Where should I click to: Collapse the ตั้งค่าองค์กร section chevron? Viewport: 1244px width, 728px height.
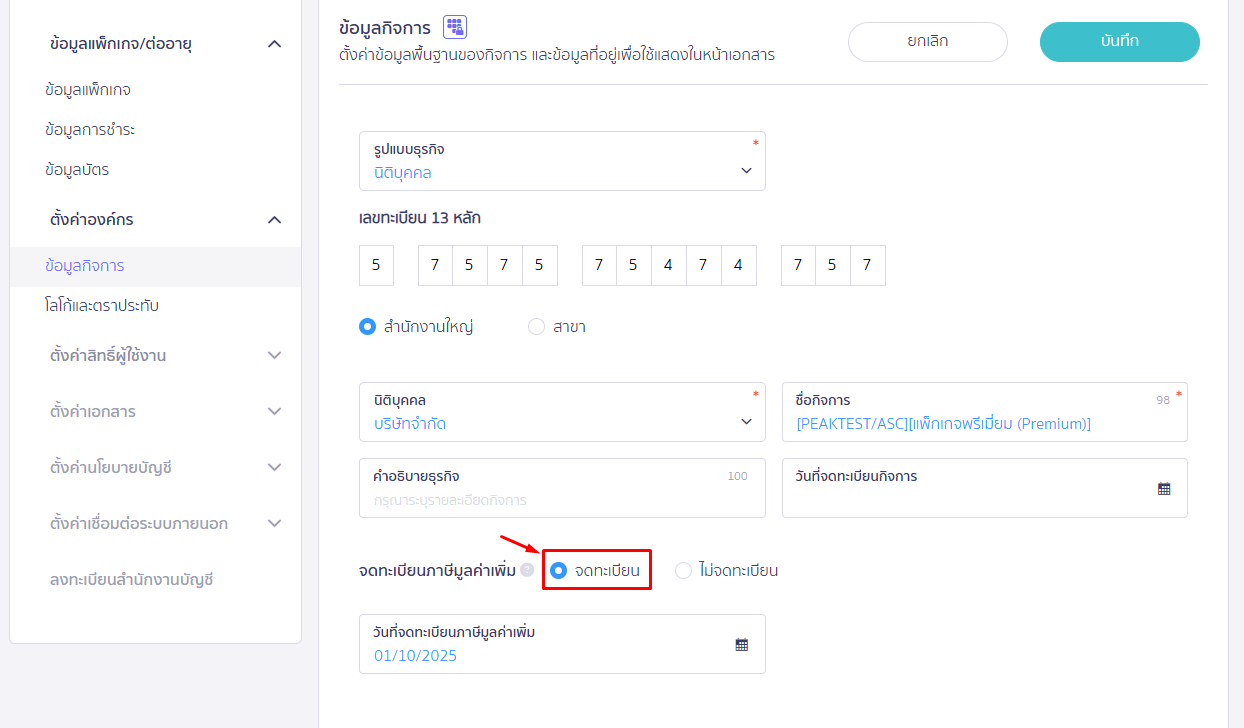pos(275,220)
